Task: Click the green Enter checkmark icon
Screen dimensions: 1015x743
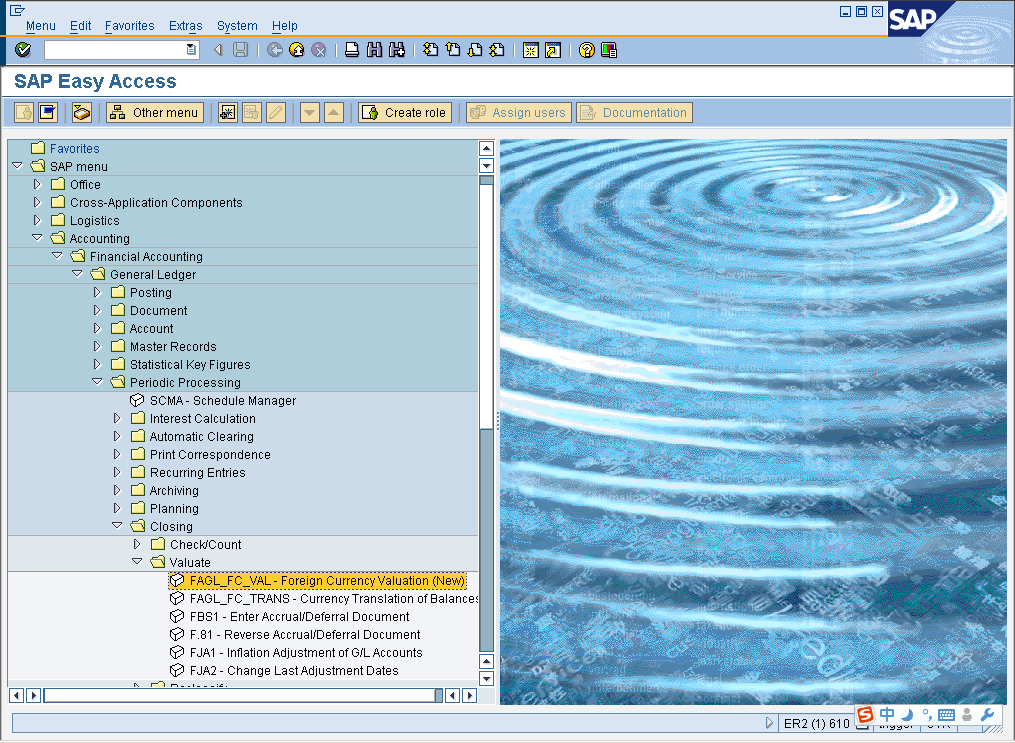Action: point(22,49)
